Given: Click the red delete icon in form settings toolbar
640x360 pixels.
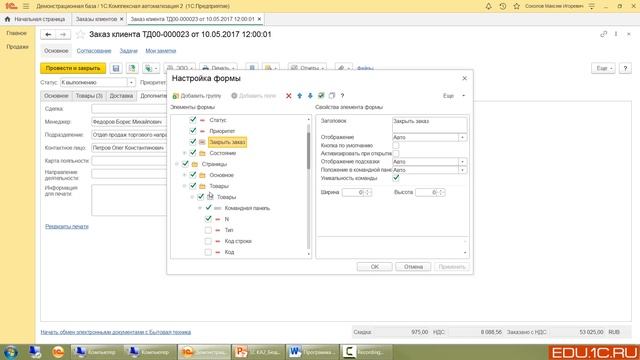Looking at the screenshot, I should tap(289, 96).
